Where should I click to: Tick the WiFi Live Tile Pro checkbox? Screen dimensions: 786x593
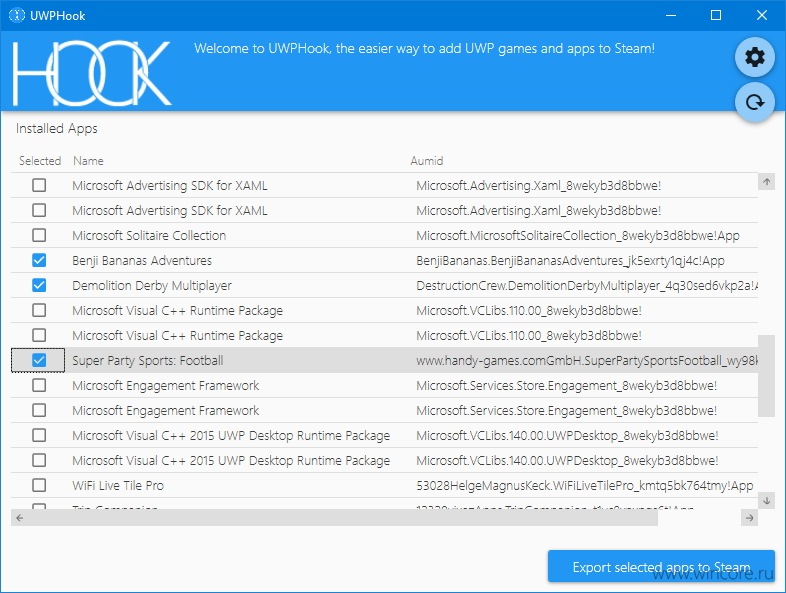point(39,485)
